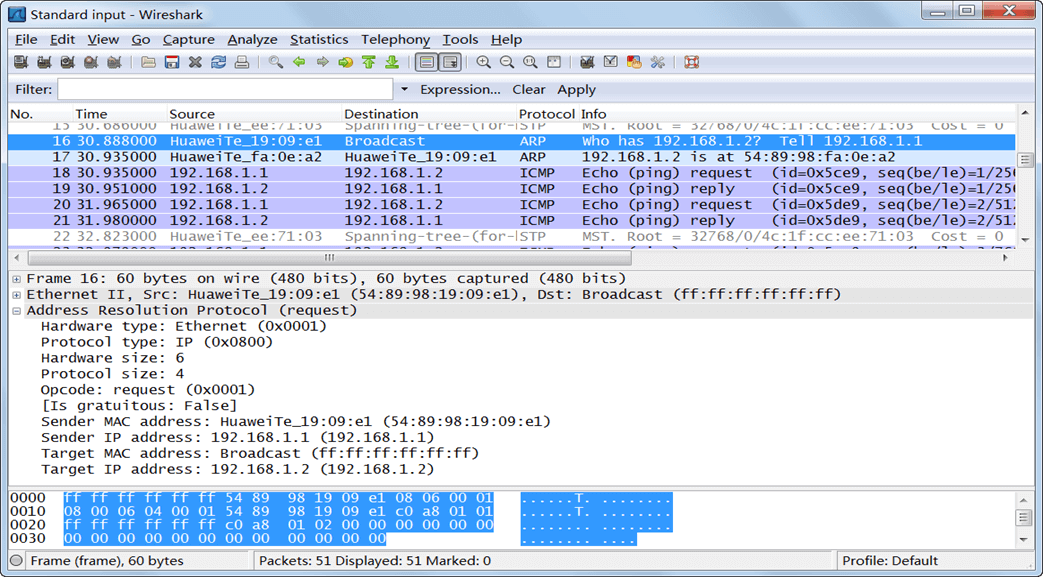Sort by the Info column header
Image resolution: width=1043 pixels, height=577 pixels.
(798, 114)
